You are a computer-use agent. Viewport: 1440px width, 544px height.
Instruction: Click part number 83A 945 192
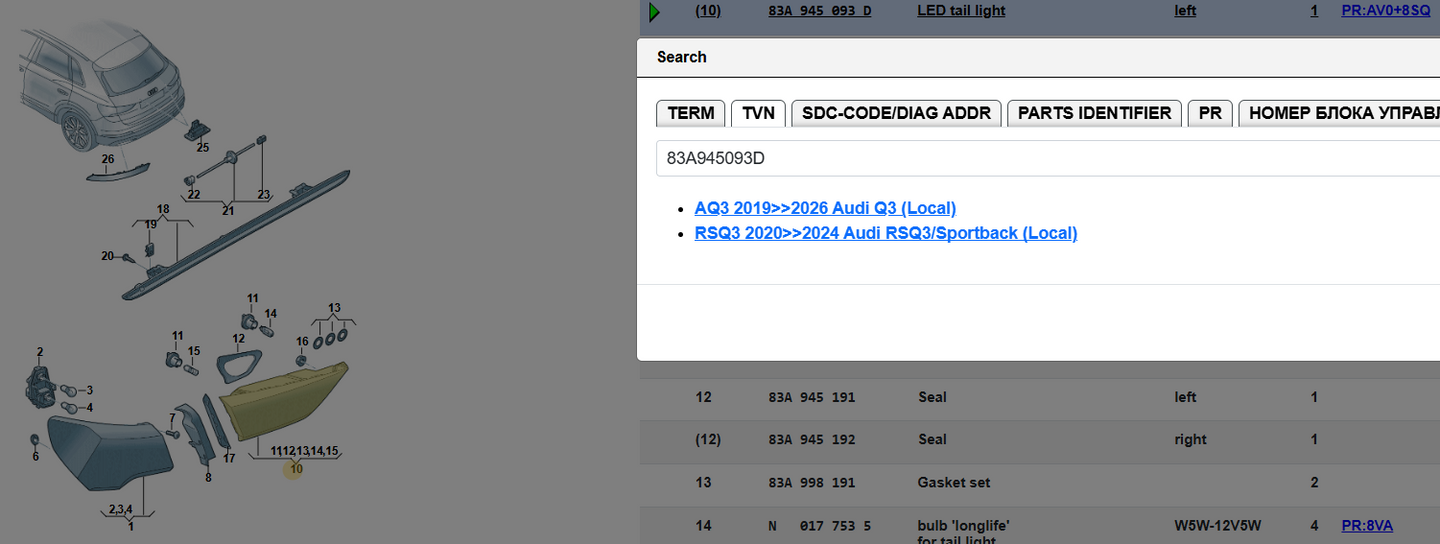click(x=811, y=439)
